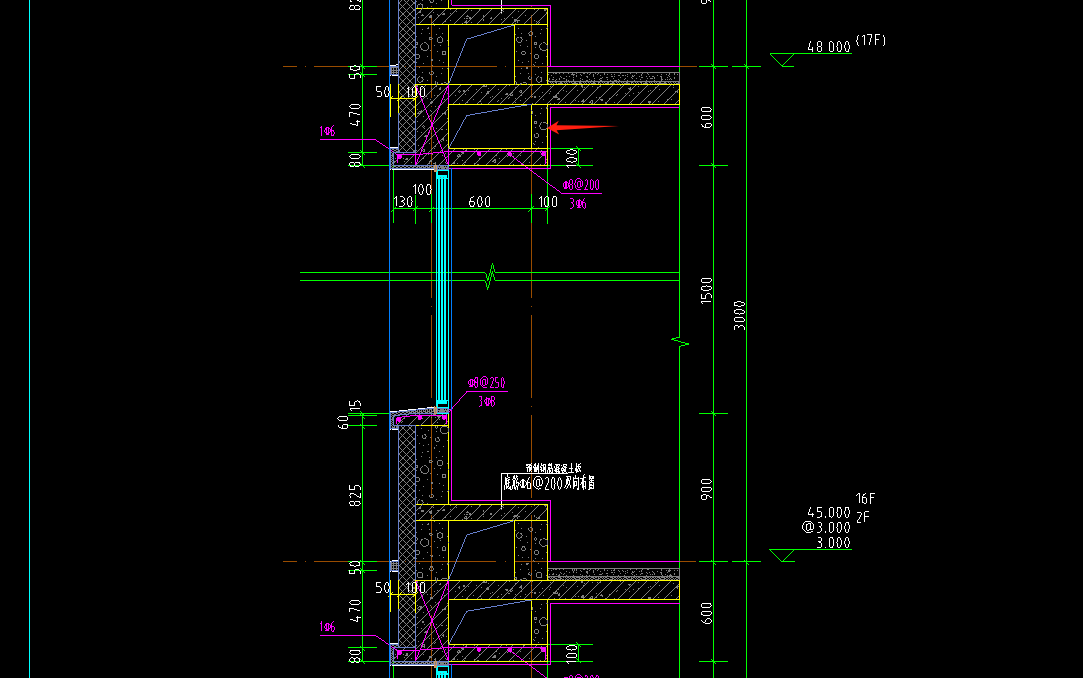The height and width of the screenshot is (678, 1083).
Task: Select the (17F) floor label
Action: (870, 40)
